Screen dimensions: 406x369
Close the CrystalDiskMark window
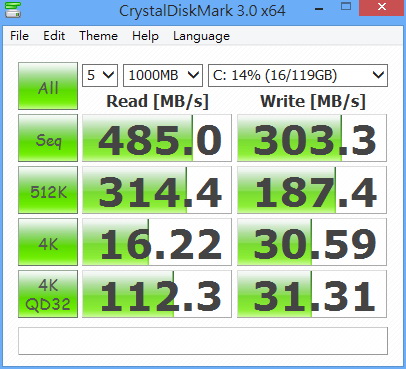coord(382,7)
